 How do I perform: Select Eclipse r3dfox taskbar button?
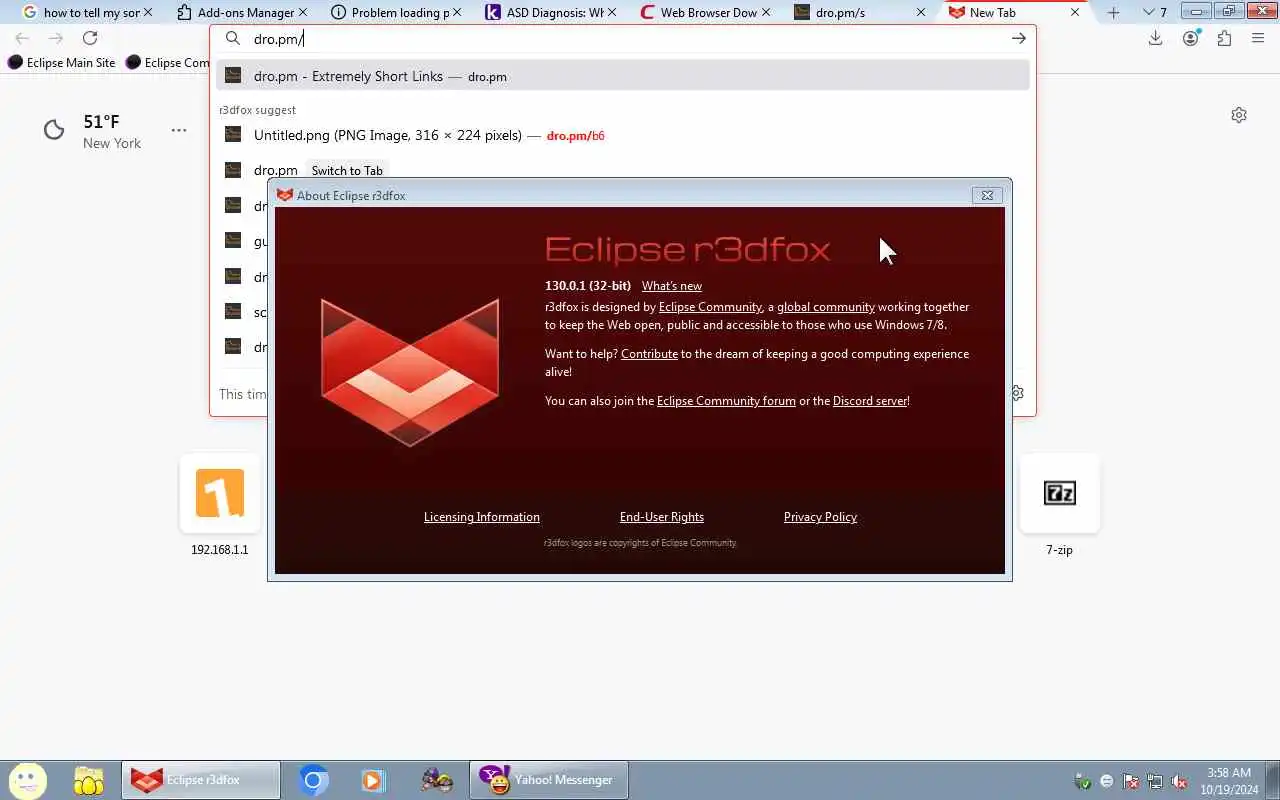(x=201, y=780)
